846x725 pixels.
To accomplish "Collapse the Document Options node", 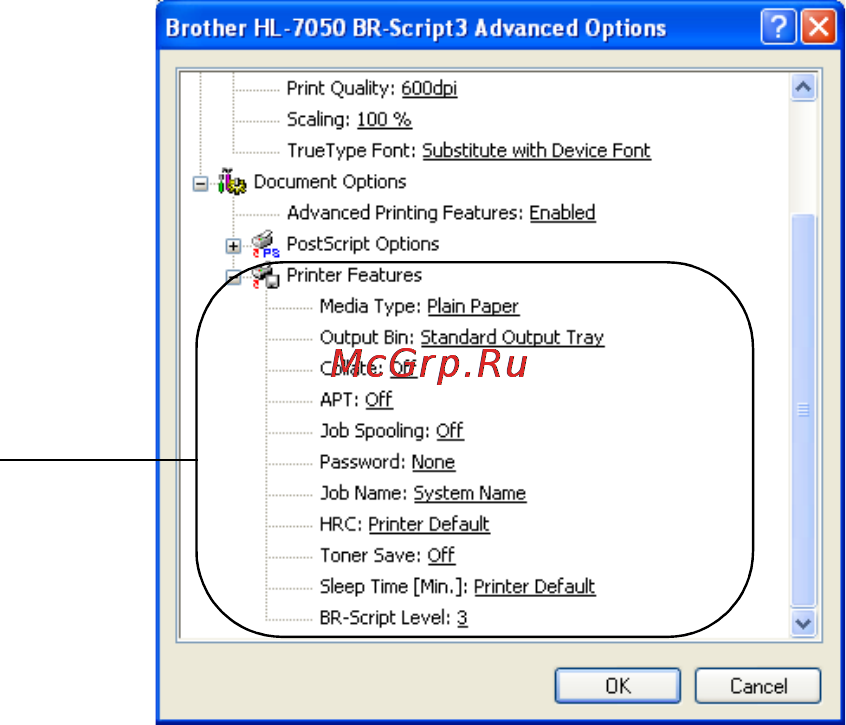I will [200, 183].
